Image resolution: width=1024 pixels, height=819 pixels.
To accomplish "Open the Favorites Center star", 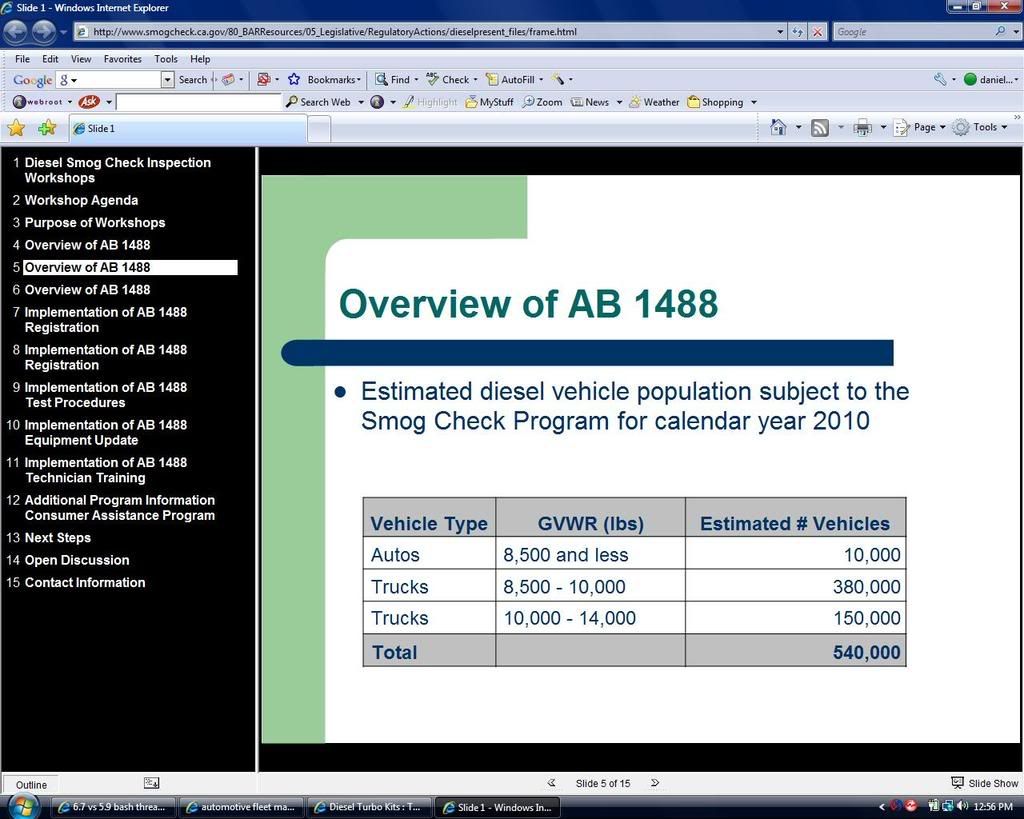I will [16, 128].
